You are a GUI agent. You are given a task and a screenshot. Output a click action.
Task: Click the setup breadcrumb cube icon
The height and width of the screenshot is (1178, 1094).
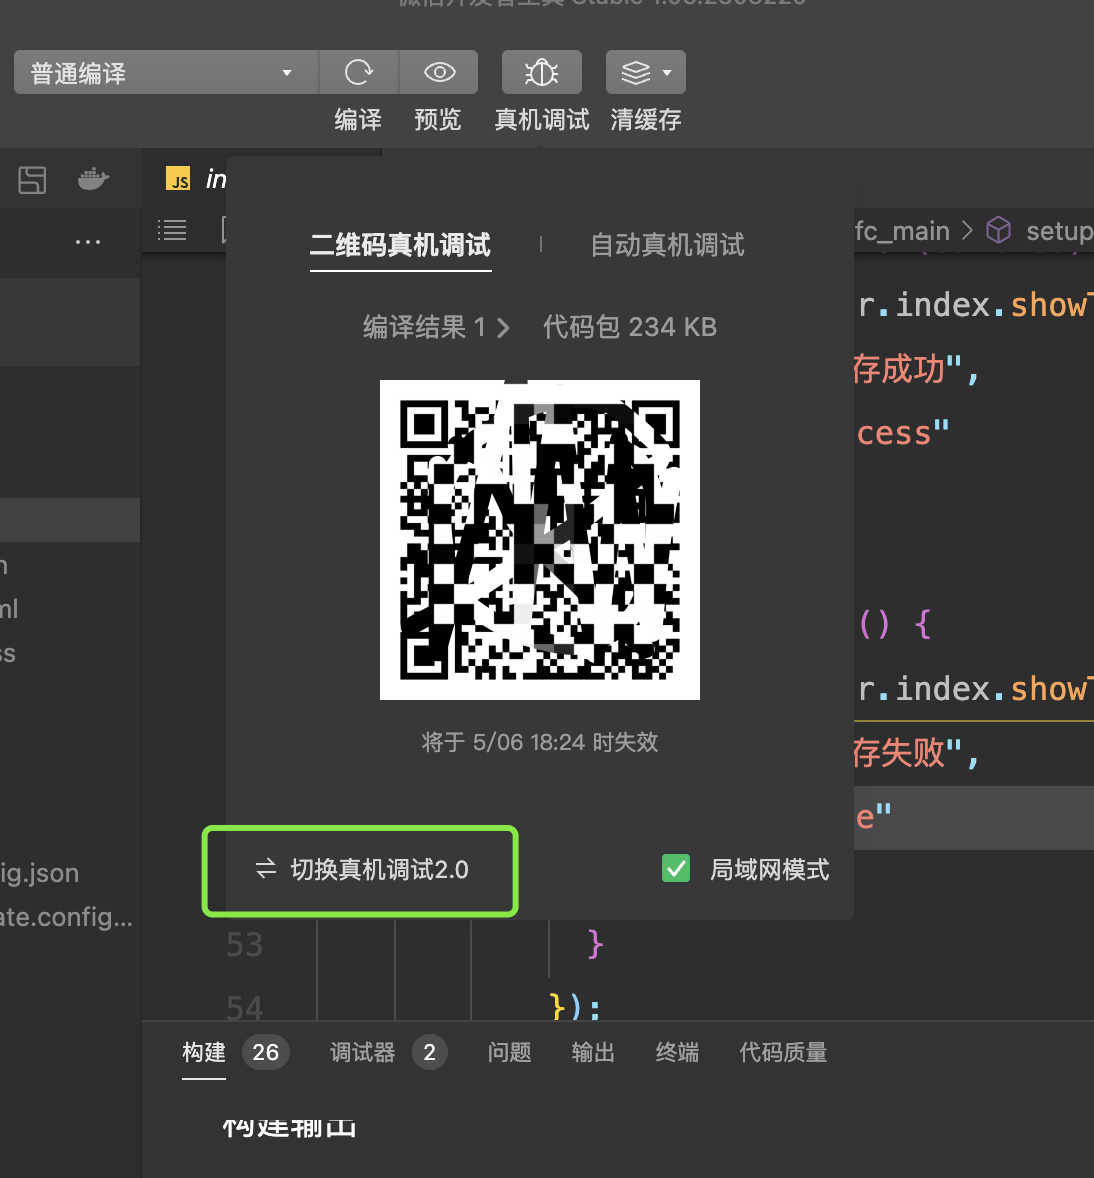coord(999,230)
